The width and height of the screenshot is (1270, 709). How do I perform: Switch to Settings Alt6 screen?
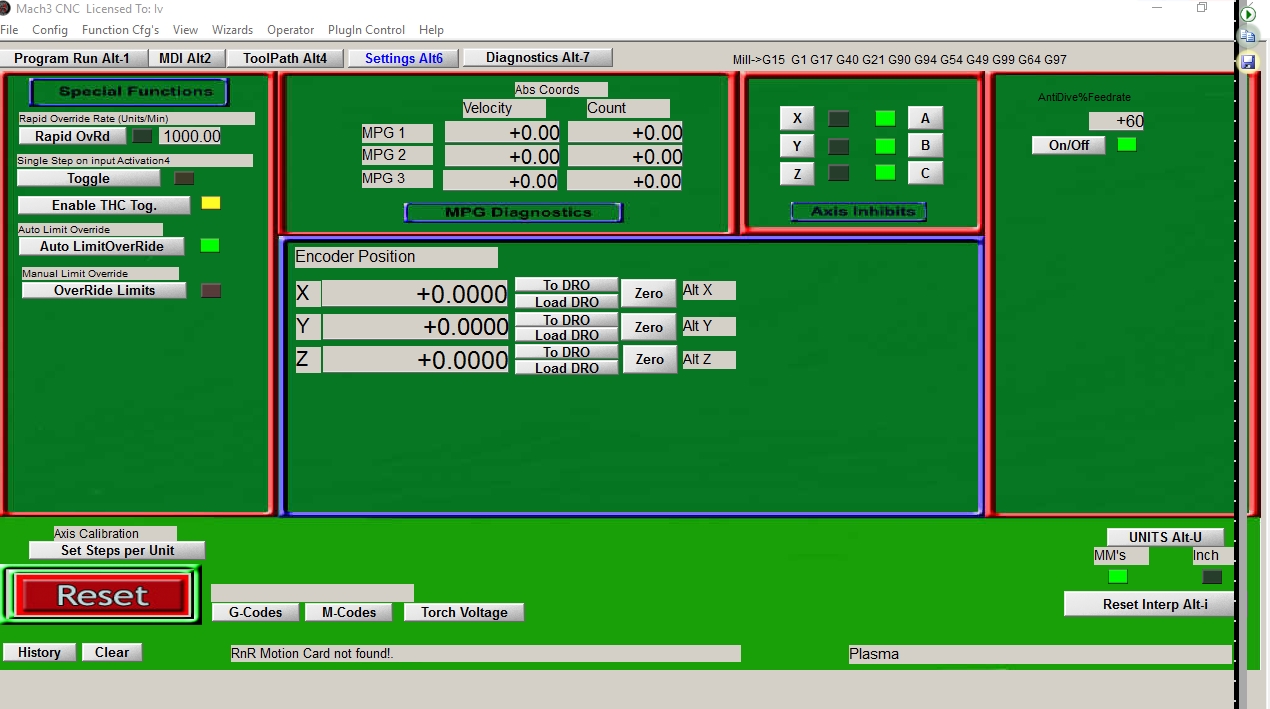point(403,58)
